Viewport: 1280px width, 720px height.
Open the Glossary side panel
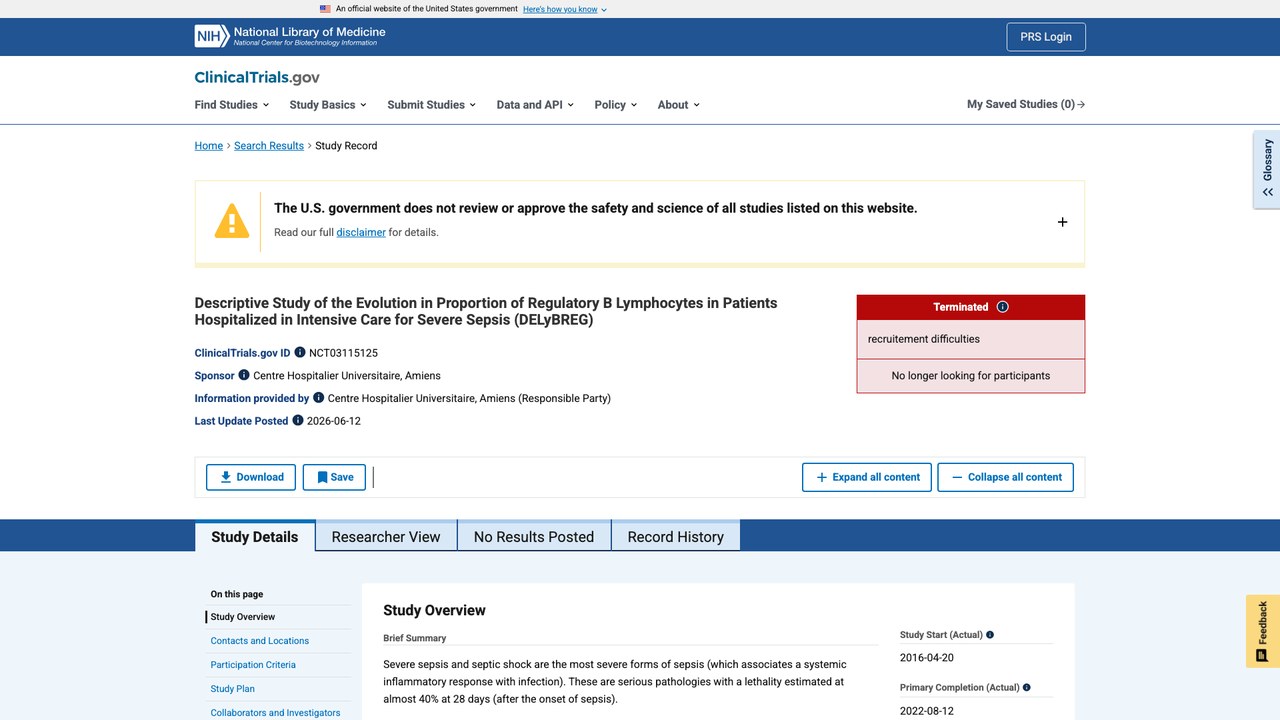point(1267,168)
